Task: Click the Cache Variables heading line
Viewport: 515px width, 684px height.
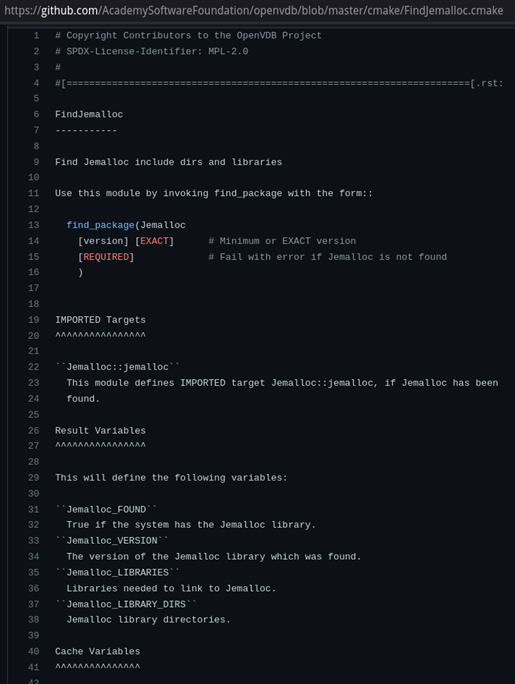Action: click(98, 652)
